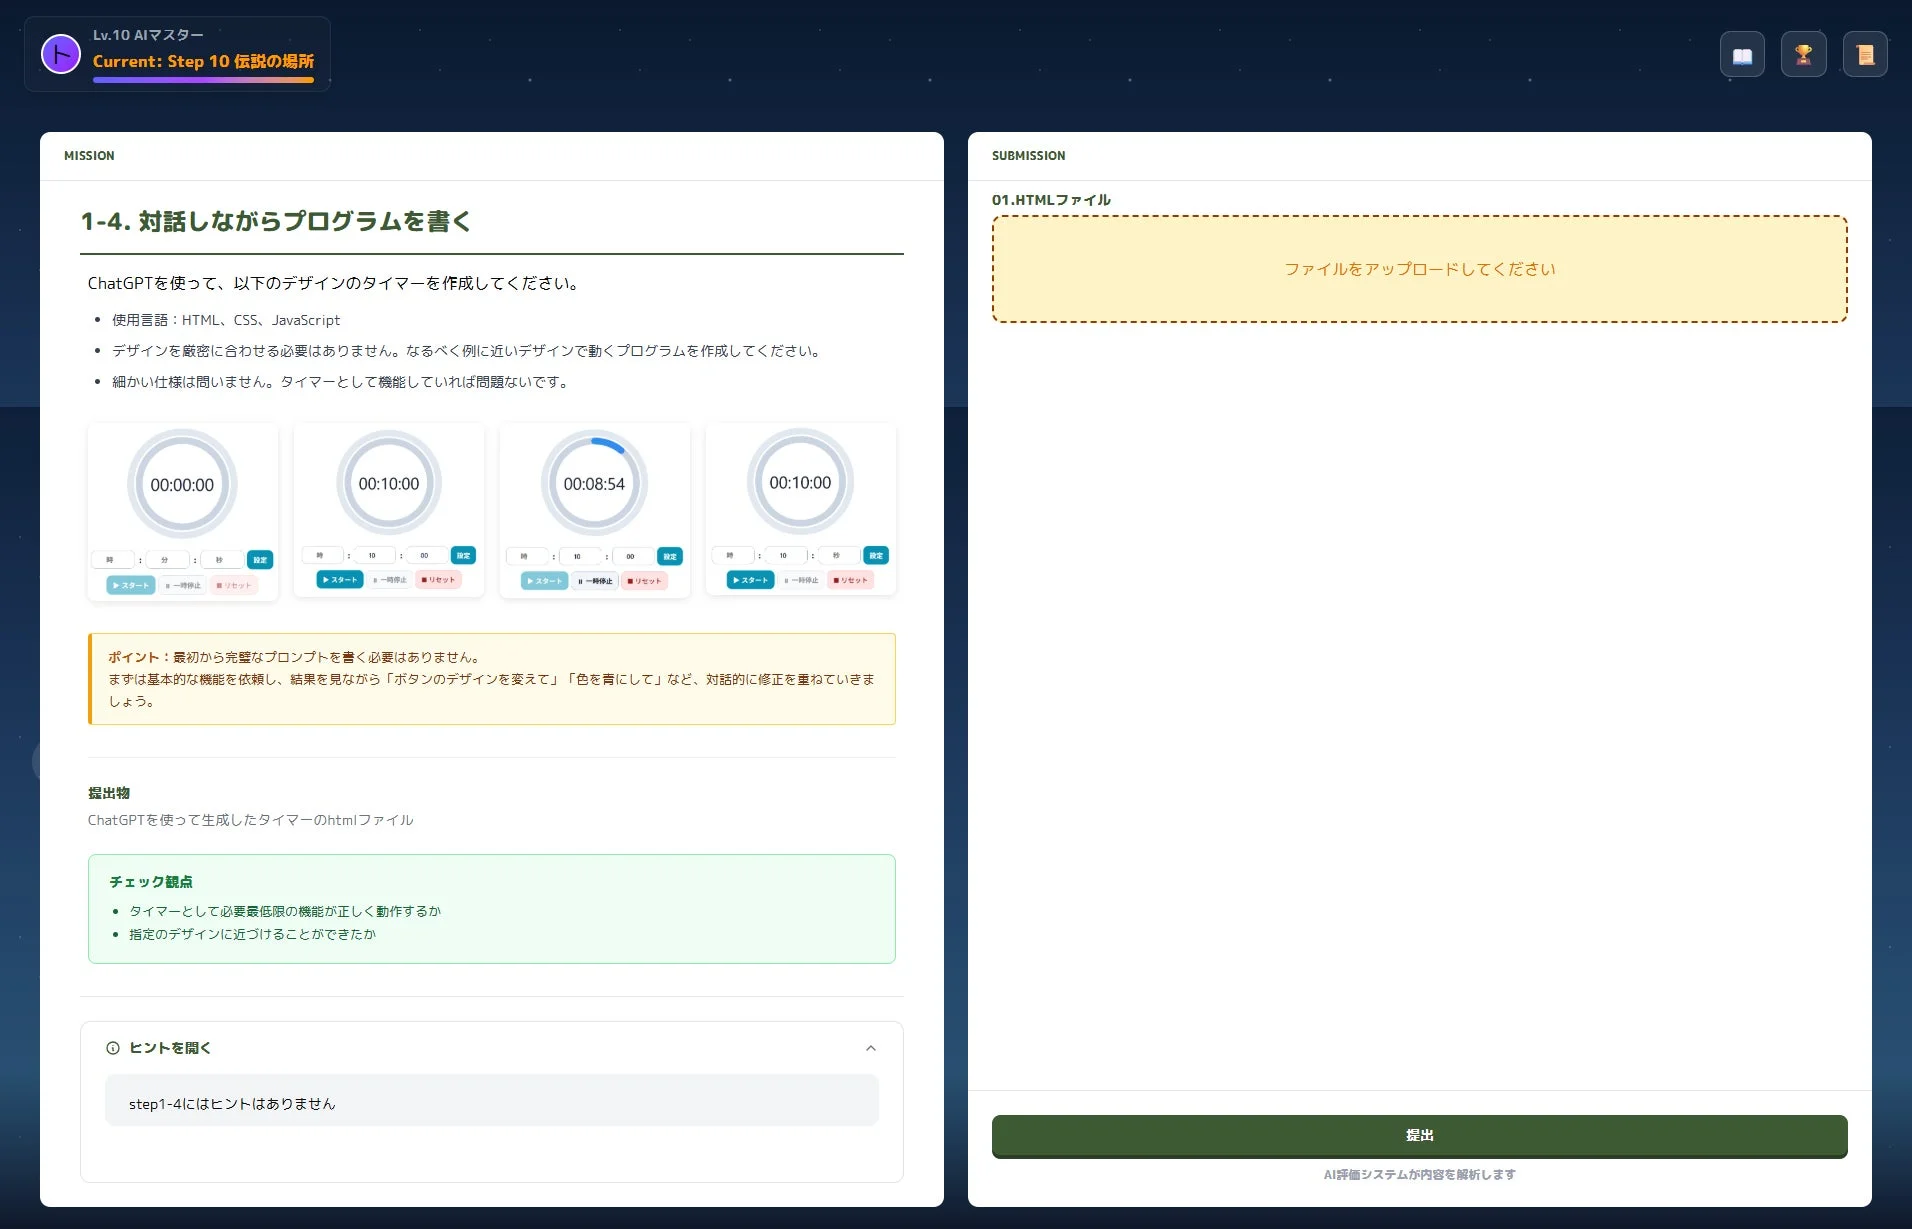The height and width of the screenshot is (1229, 1912).
Task: Collapse the ヒントを開く hint section
Action: 871,1047
